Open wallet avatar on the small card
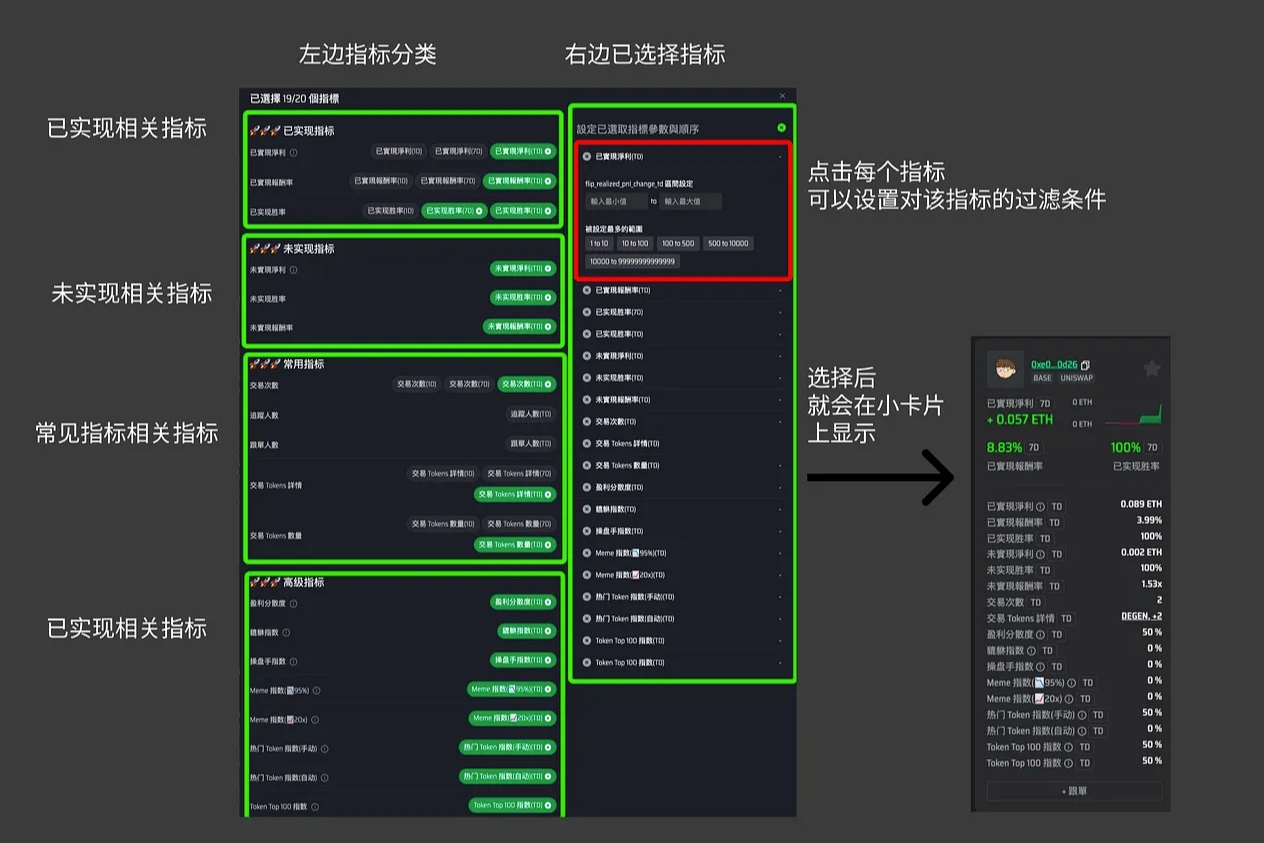1264x843 pixels. 1005,370
